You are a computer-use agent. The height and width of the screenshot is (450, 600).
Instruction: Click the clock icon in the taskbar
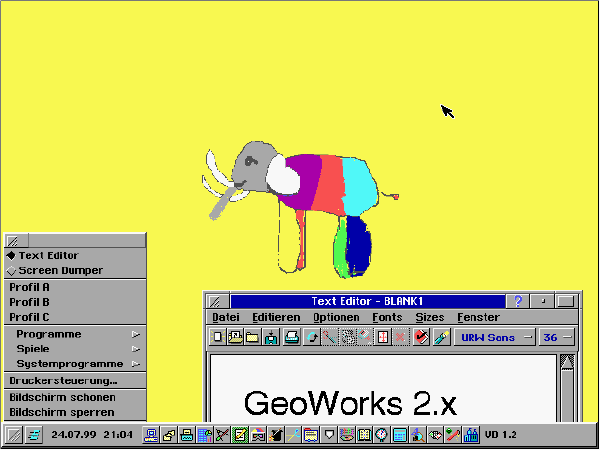pos(381,435)
